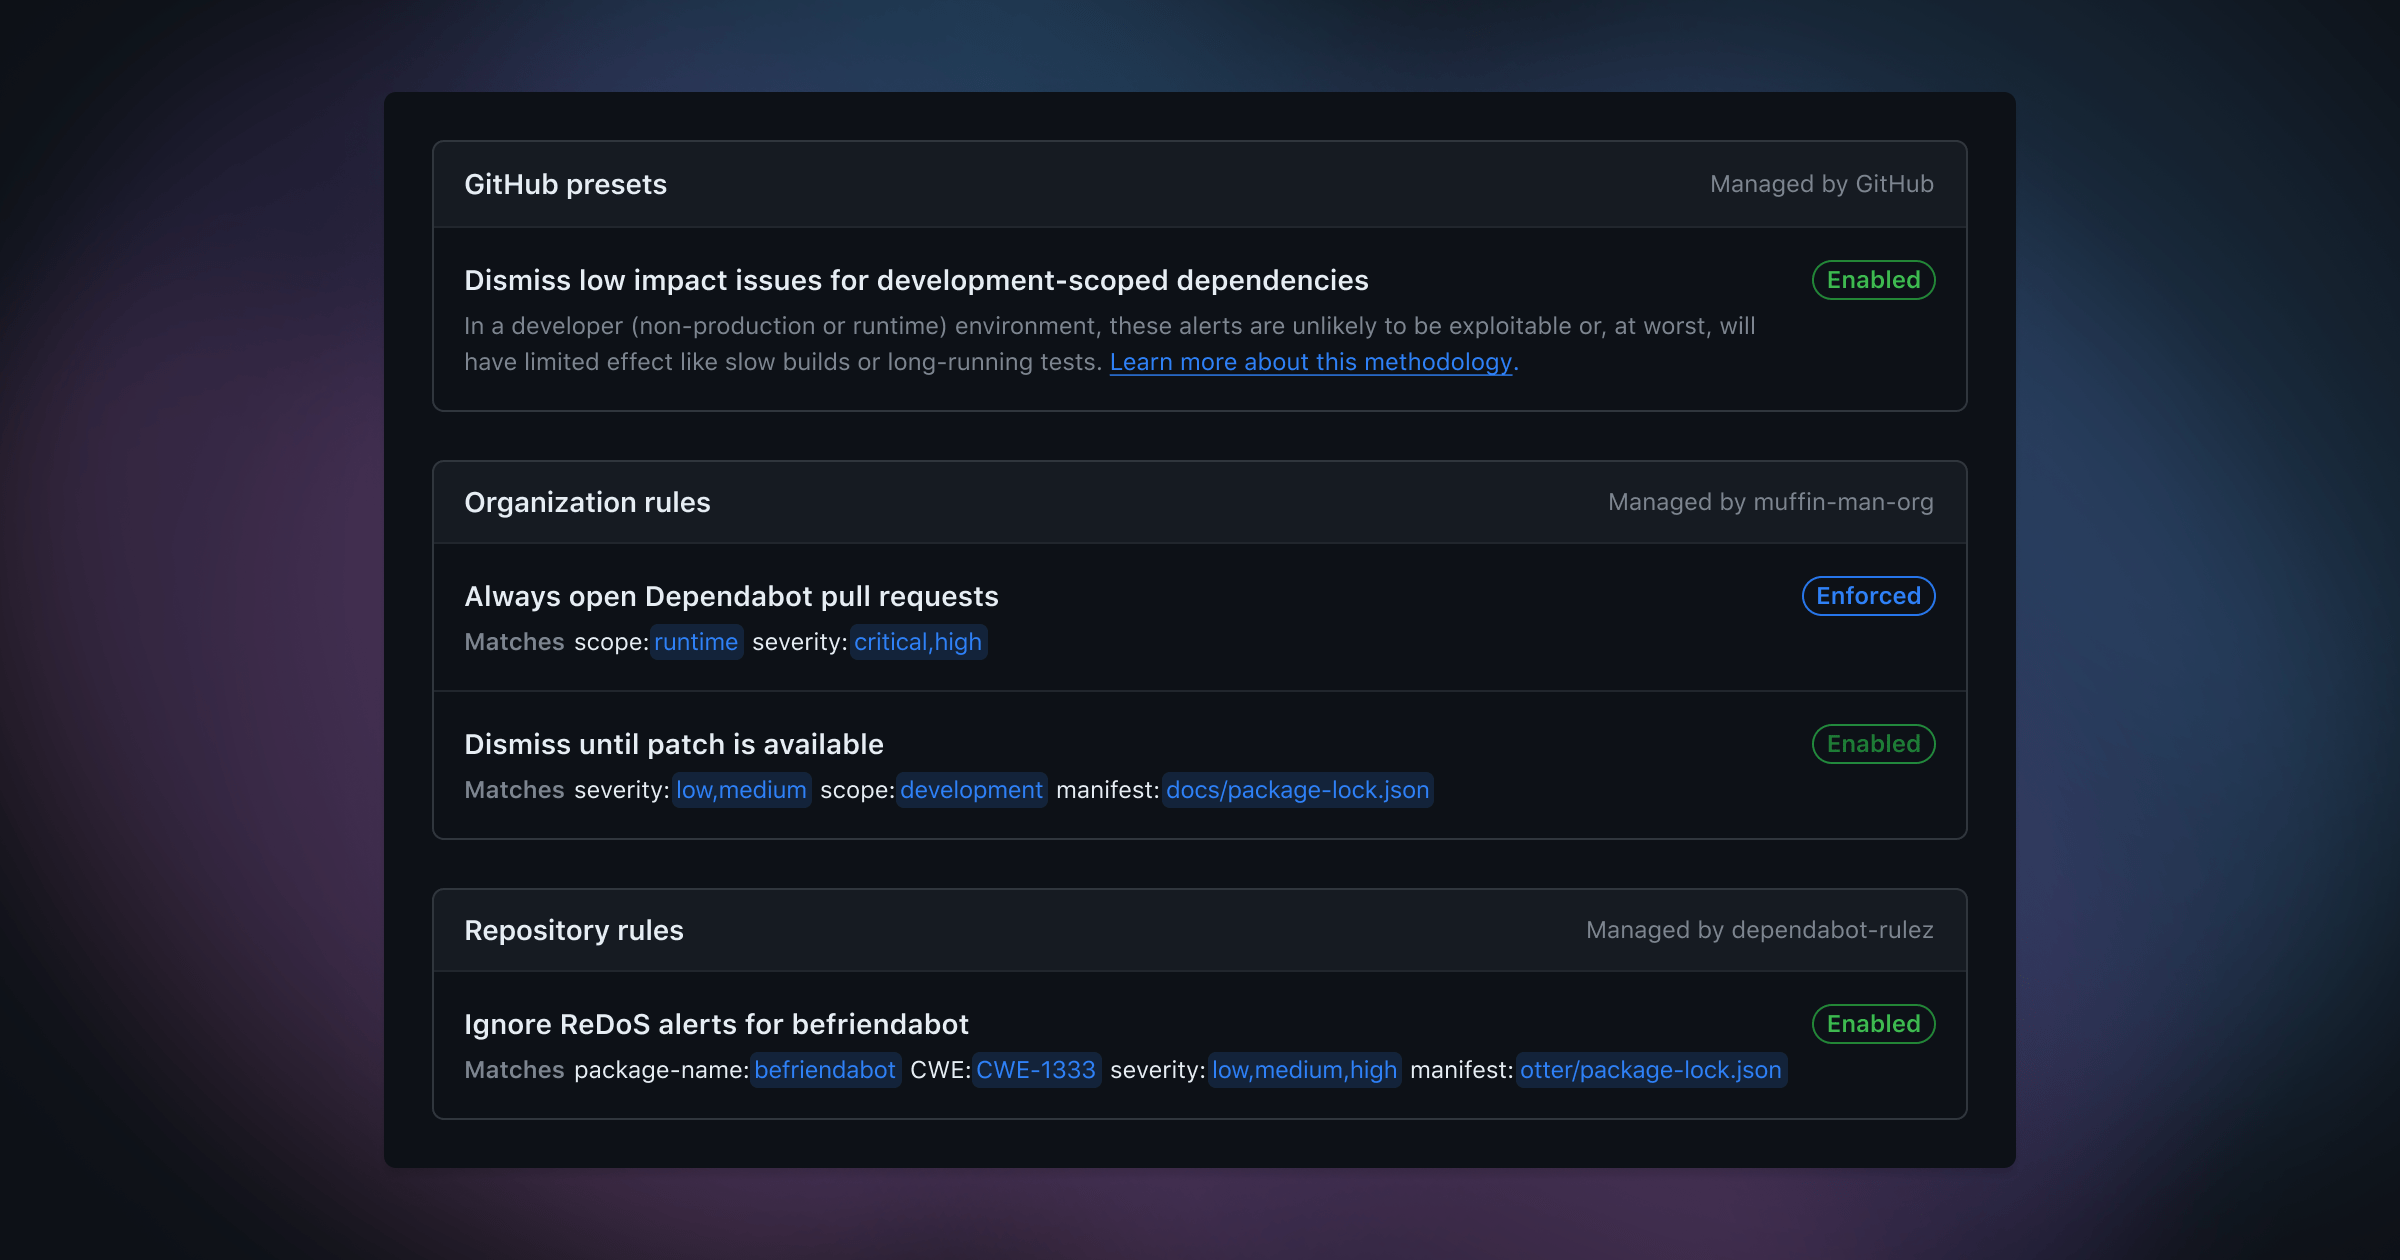Click the Enabled badge on Ignore ReDoS rule

1873,1024
